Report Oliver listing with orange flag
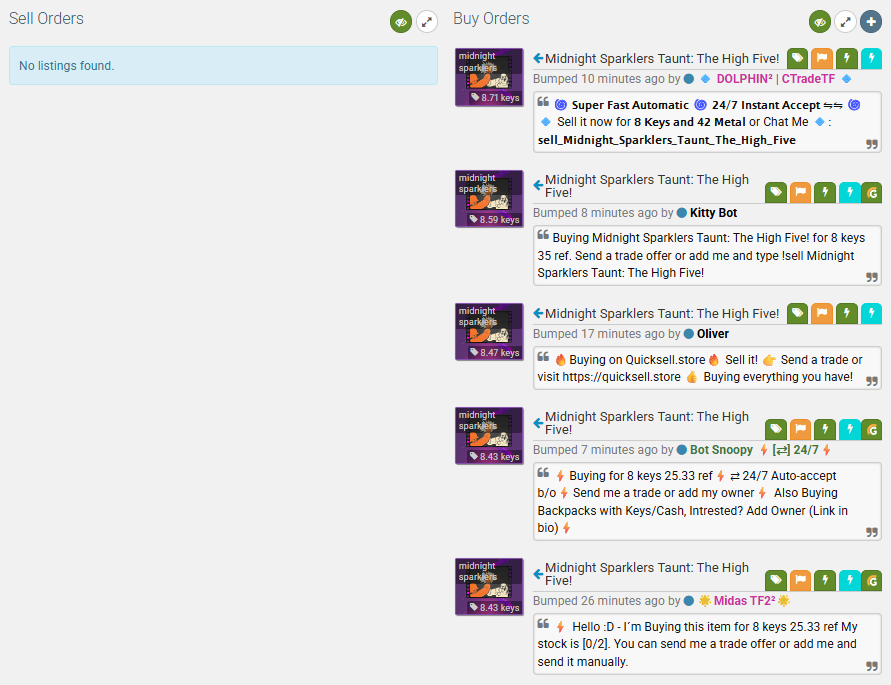This screenshot has height=685, width=891. (822, 313)
